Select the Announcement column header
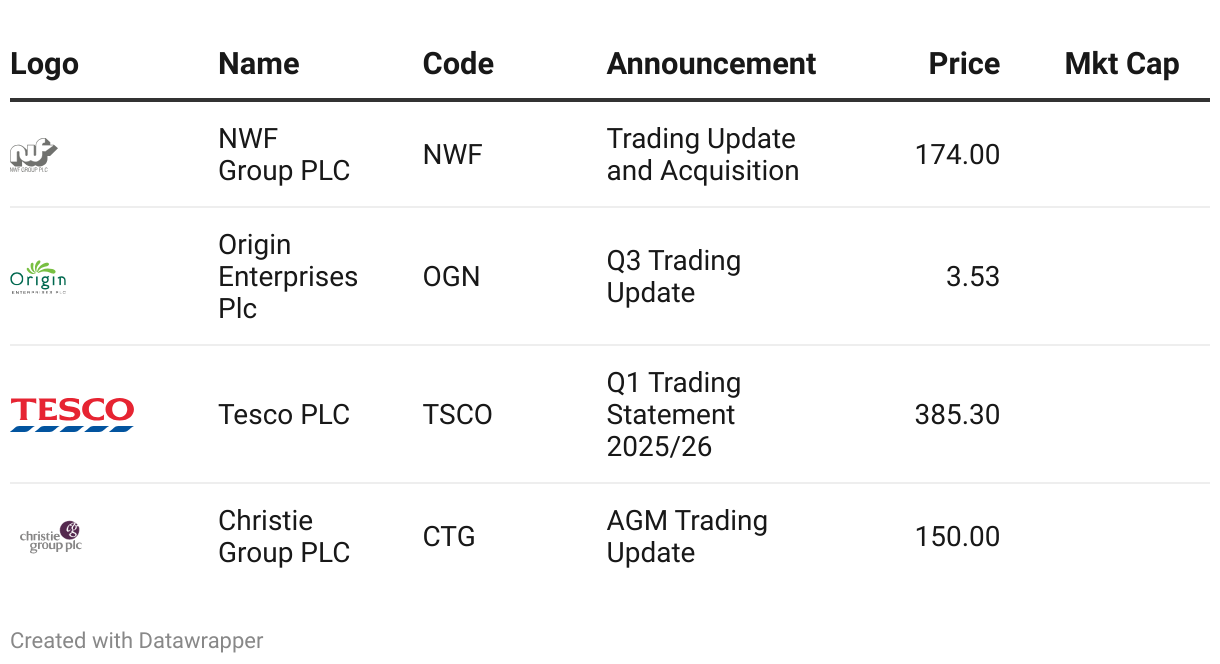Screen dimensions: 1220x664 [x=711, y=64]
